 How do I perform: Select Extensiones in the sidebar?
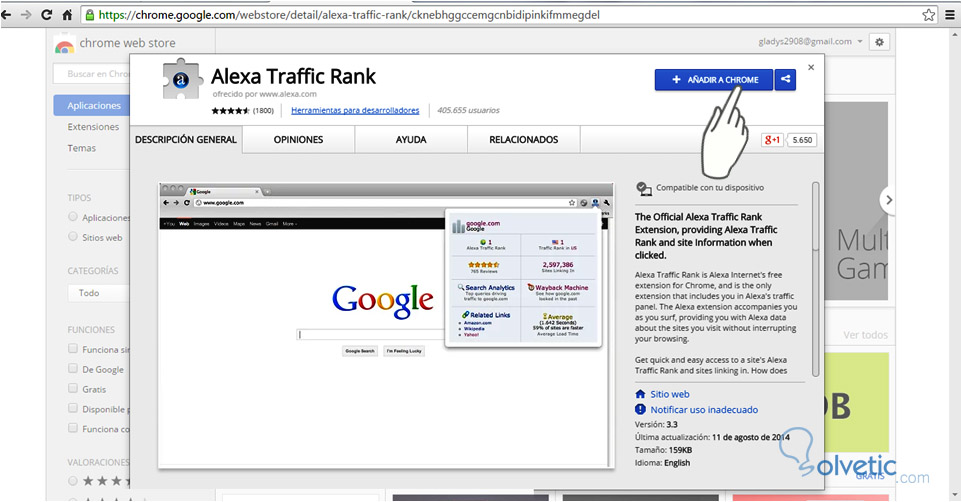coord(93,126)
